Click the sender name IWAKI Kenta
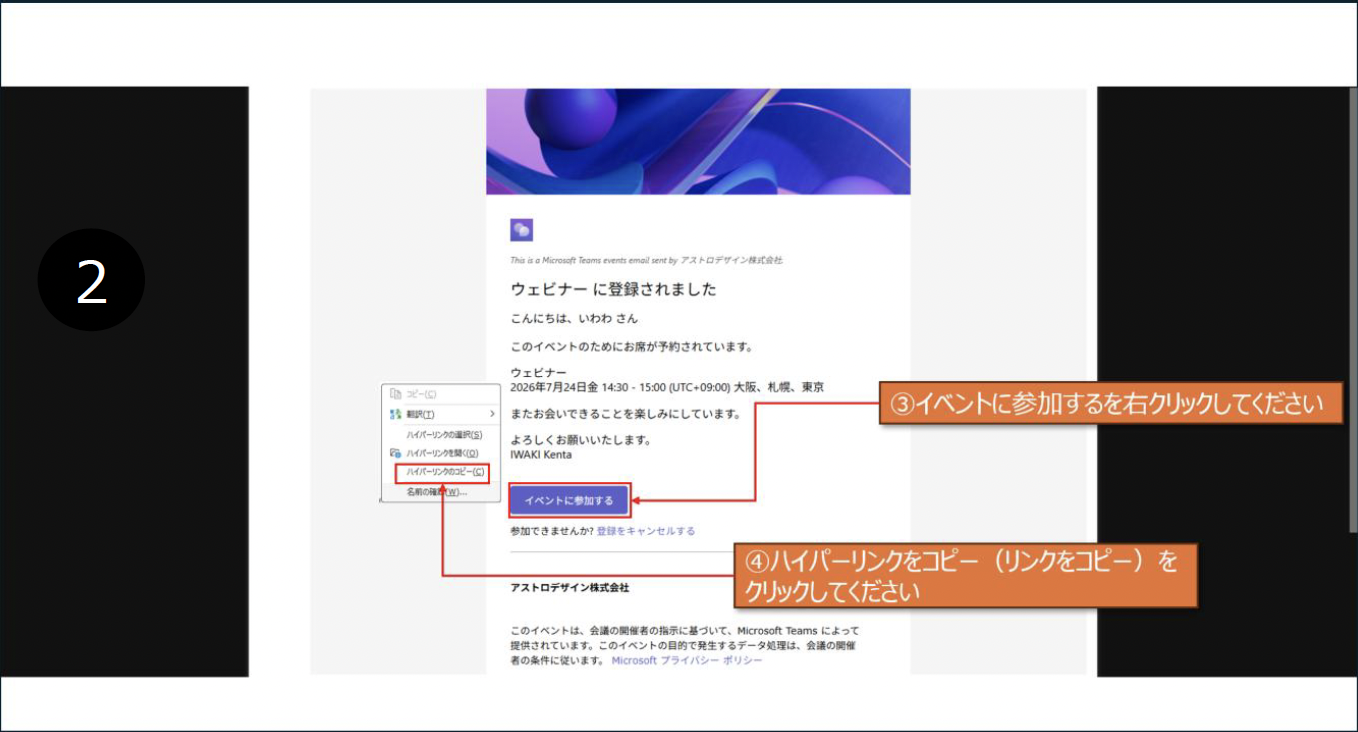 point(541,454)
